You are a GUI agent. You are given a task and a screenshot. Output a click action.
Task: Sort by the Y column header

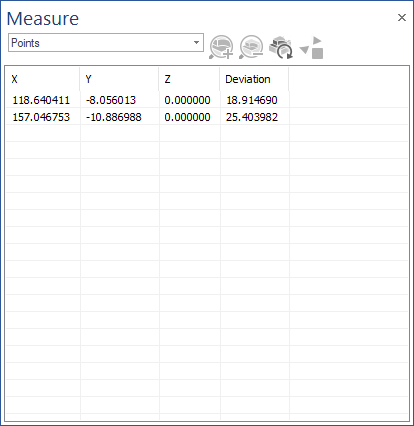click(x=119, y=79)
